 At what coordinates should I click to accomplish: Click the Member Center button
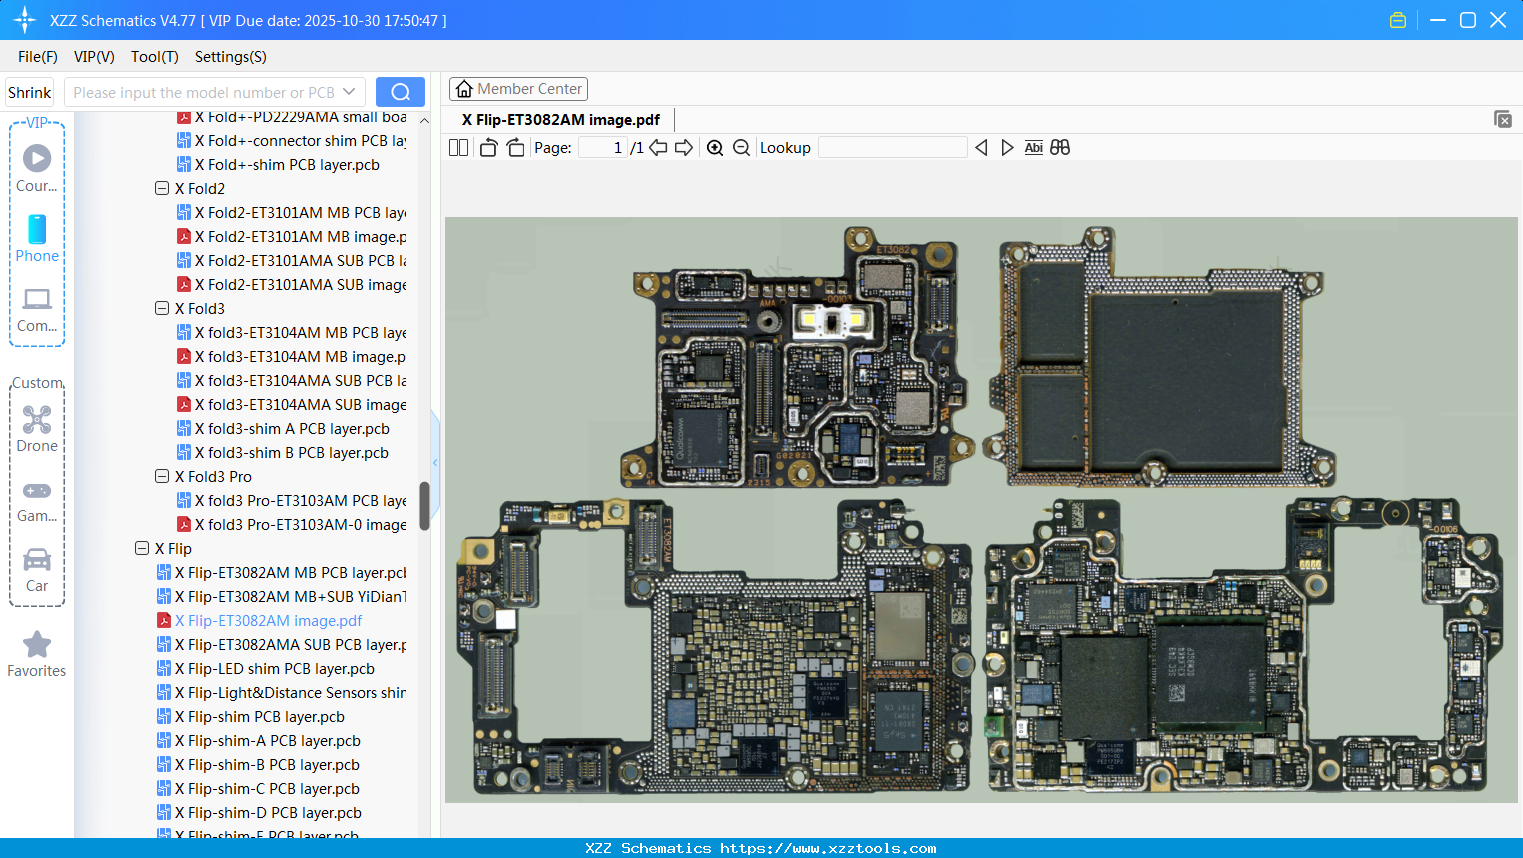(x=518, y=89)
